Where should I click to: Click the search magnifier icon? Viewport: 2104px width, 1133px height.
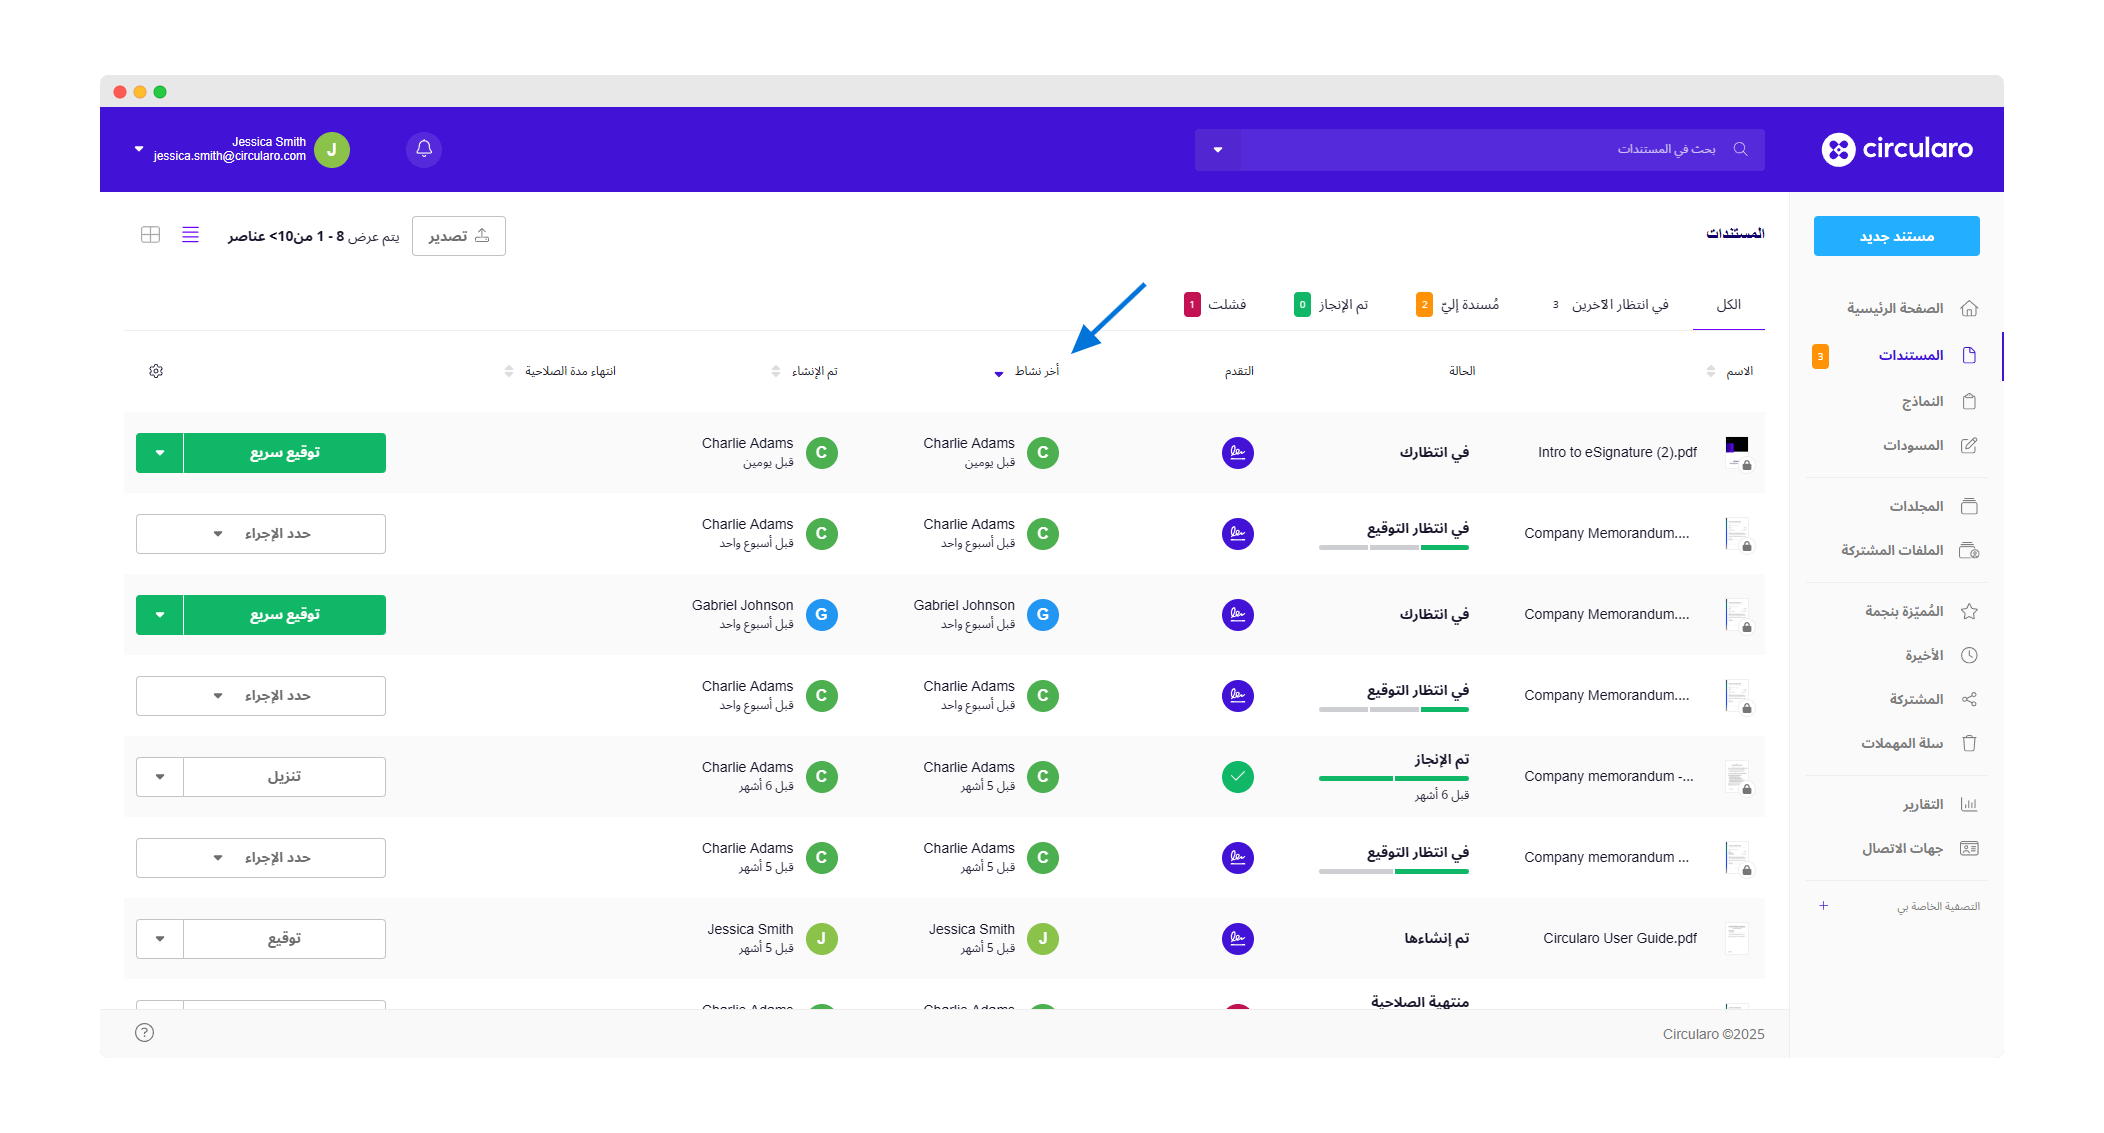[x=1740, y=149]
